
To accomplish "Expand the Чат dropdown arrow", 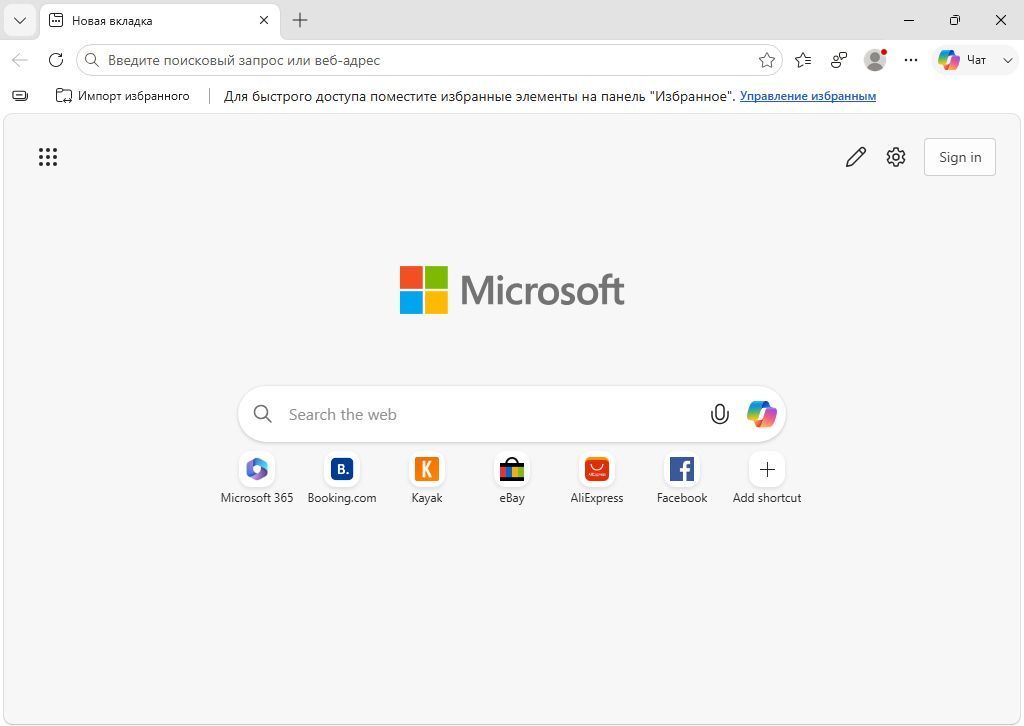I will (1008, 60).
